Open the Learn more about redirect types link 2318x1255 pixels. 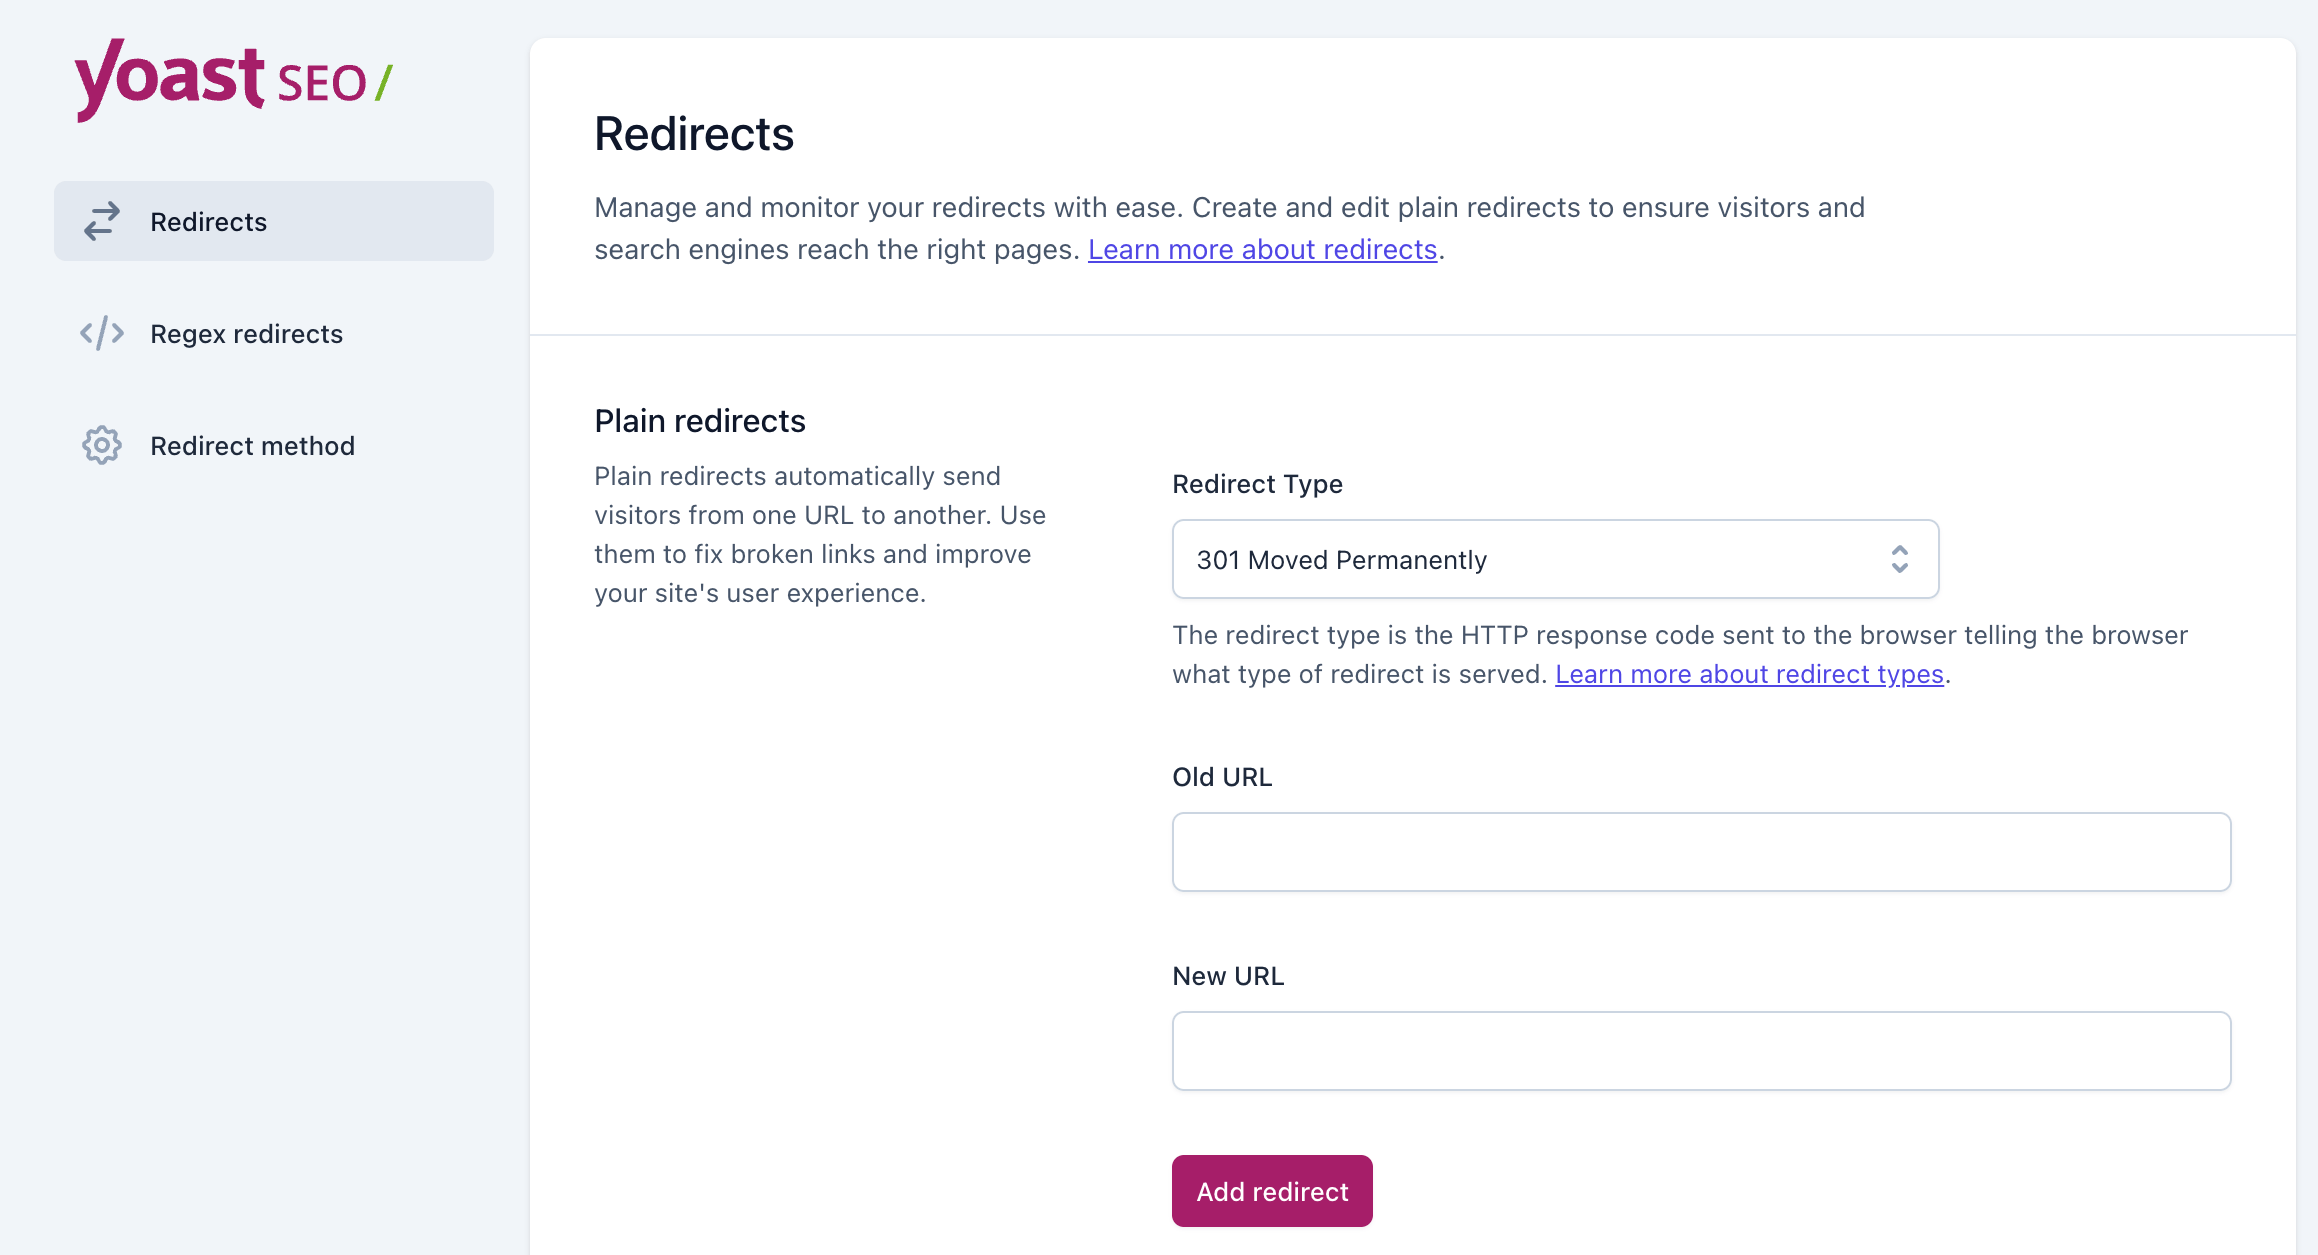pyautogui.click(x=1749, y=675)
